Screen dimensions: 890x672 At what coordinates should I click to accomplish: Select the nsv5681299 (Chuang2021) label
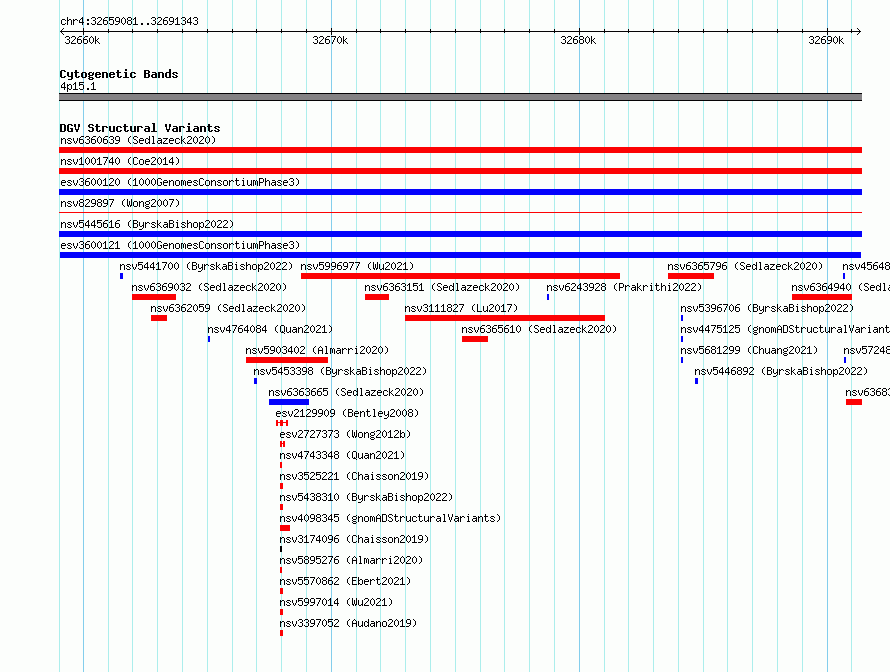pyautogui.click(x=749, y=350)
